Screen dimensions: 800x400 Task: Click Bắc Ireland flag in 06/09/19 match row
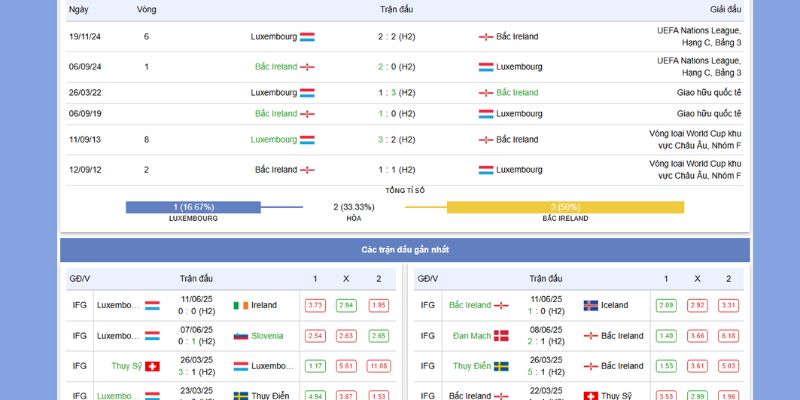click(307, 114)
